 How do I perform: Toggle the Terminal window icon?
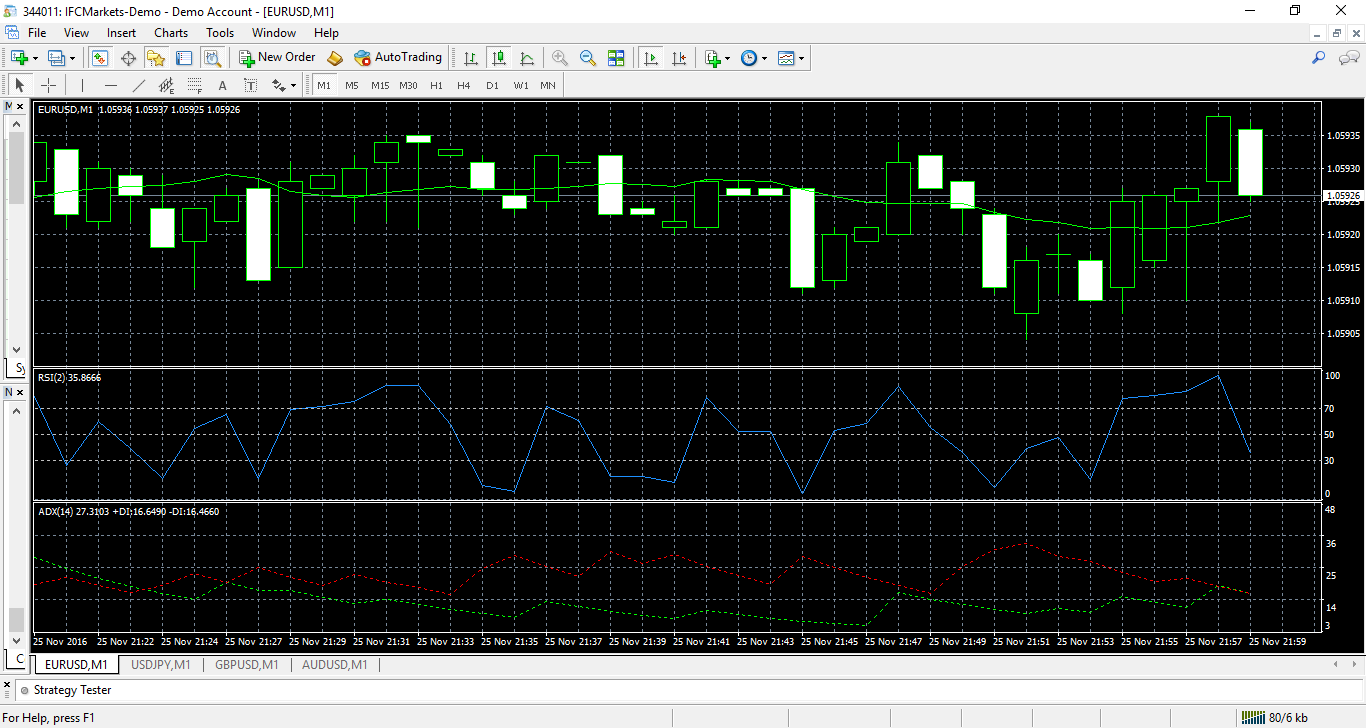pos(184,58)
